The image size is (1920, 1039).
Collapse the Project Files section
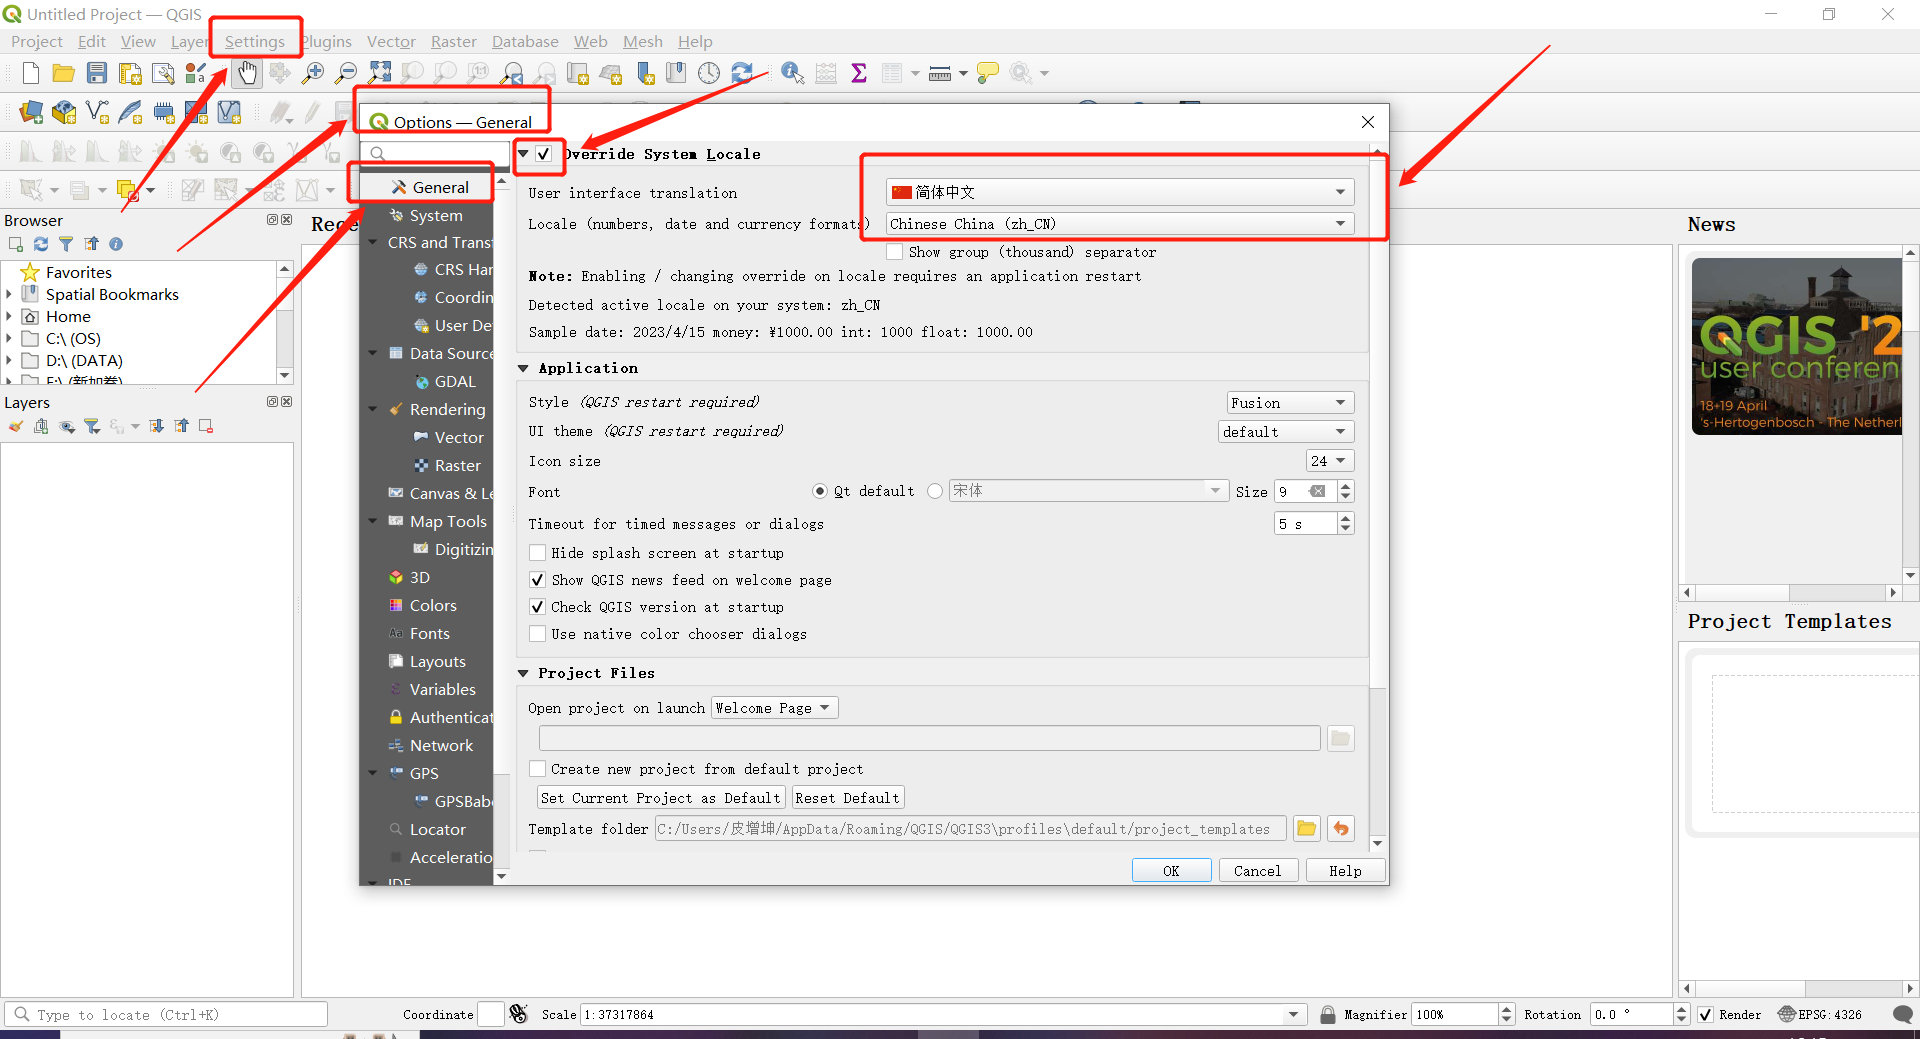click(523, 673)
